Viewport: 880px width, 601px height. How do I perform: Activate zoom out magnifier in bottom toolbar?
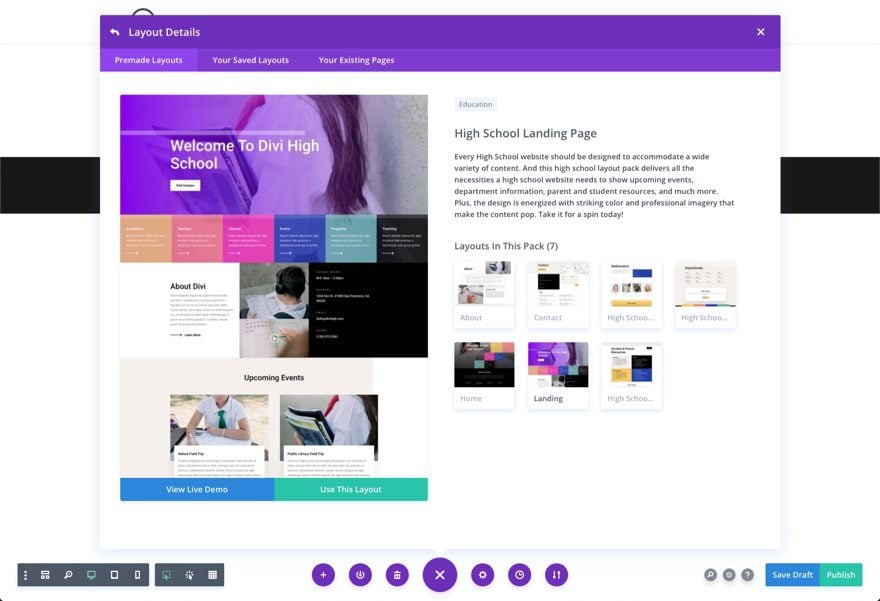tap(68, 575)
